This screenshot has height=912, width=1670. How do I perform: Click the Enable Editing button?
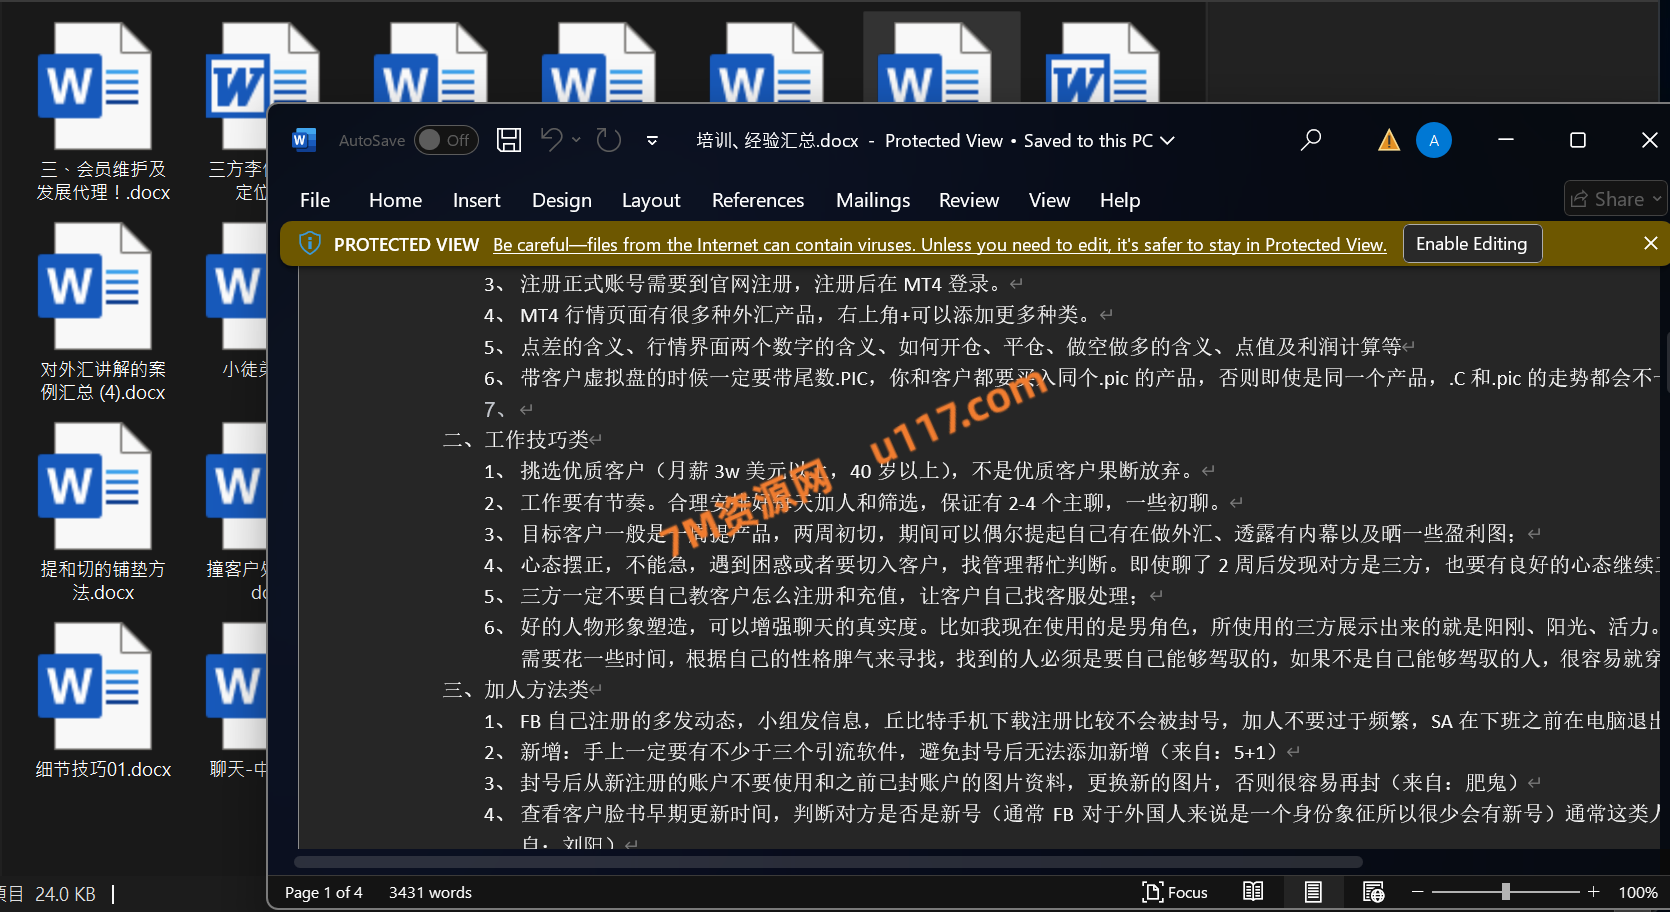1471,244
